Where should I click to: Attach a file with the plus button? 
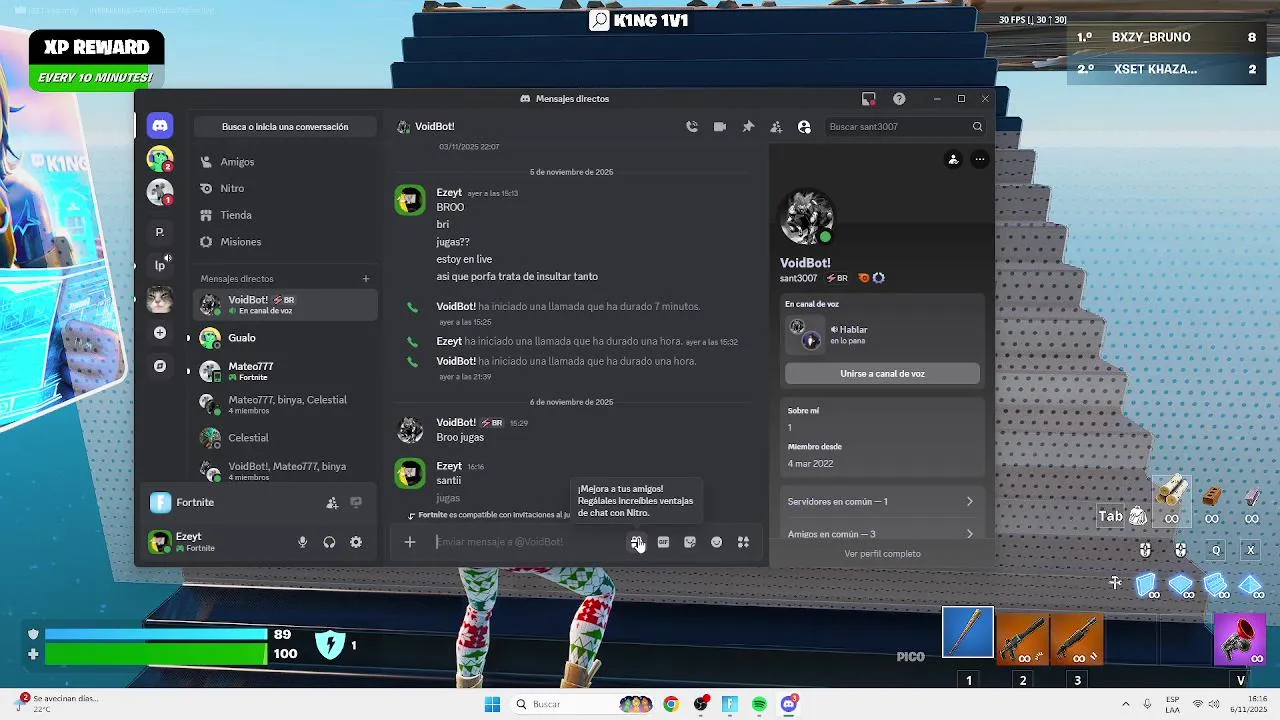[x=410, y=542]
